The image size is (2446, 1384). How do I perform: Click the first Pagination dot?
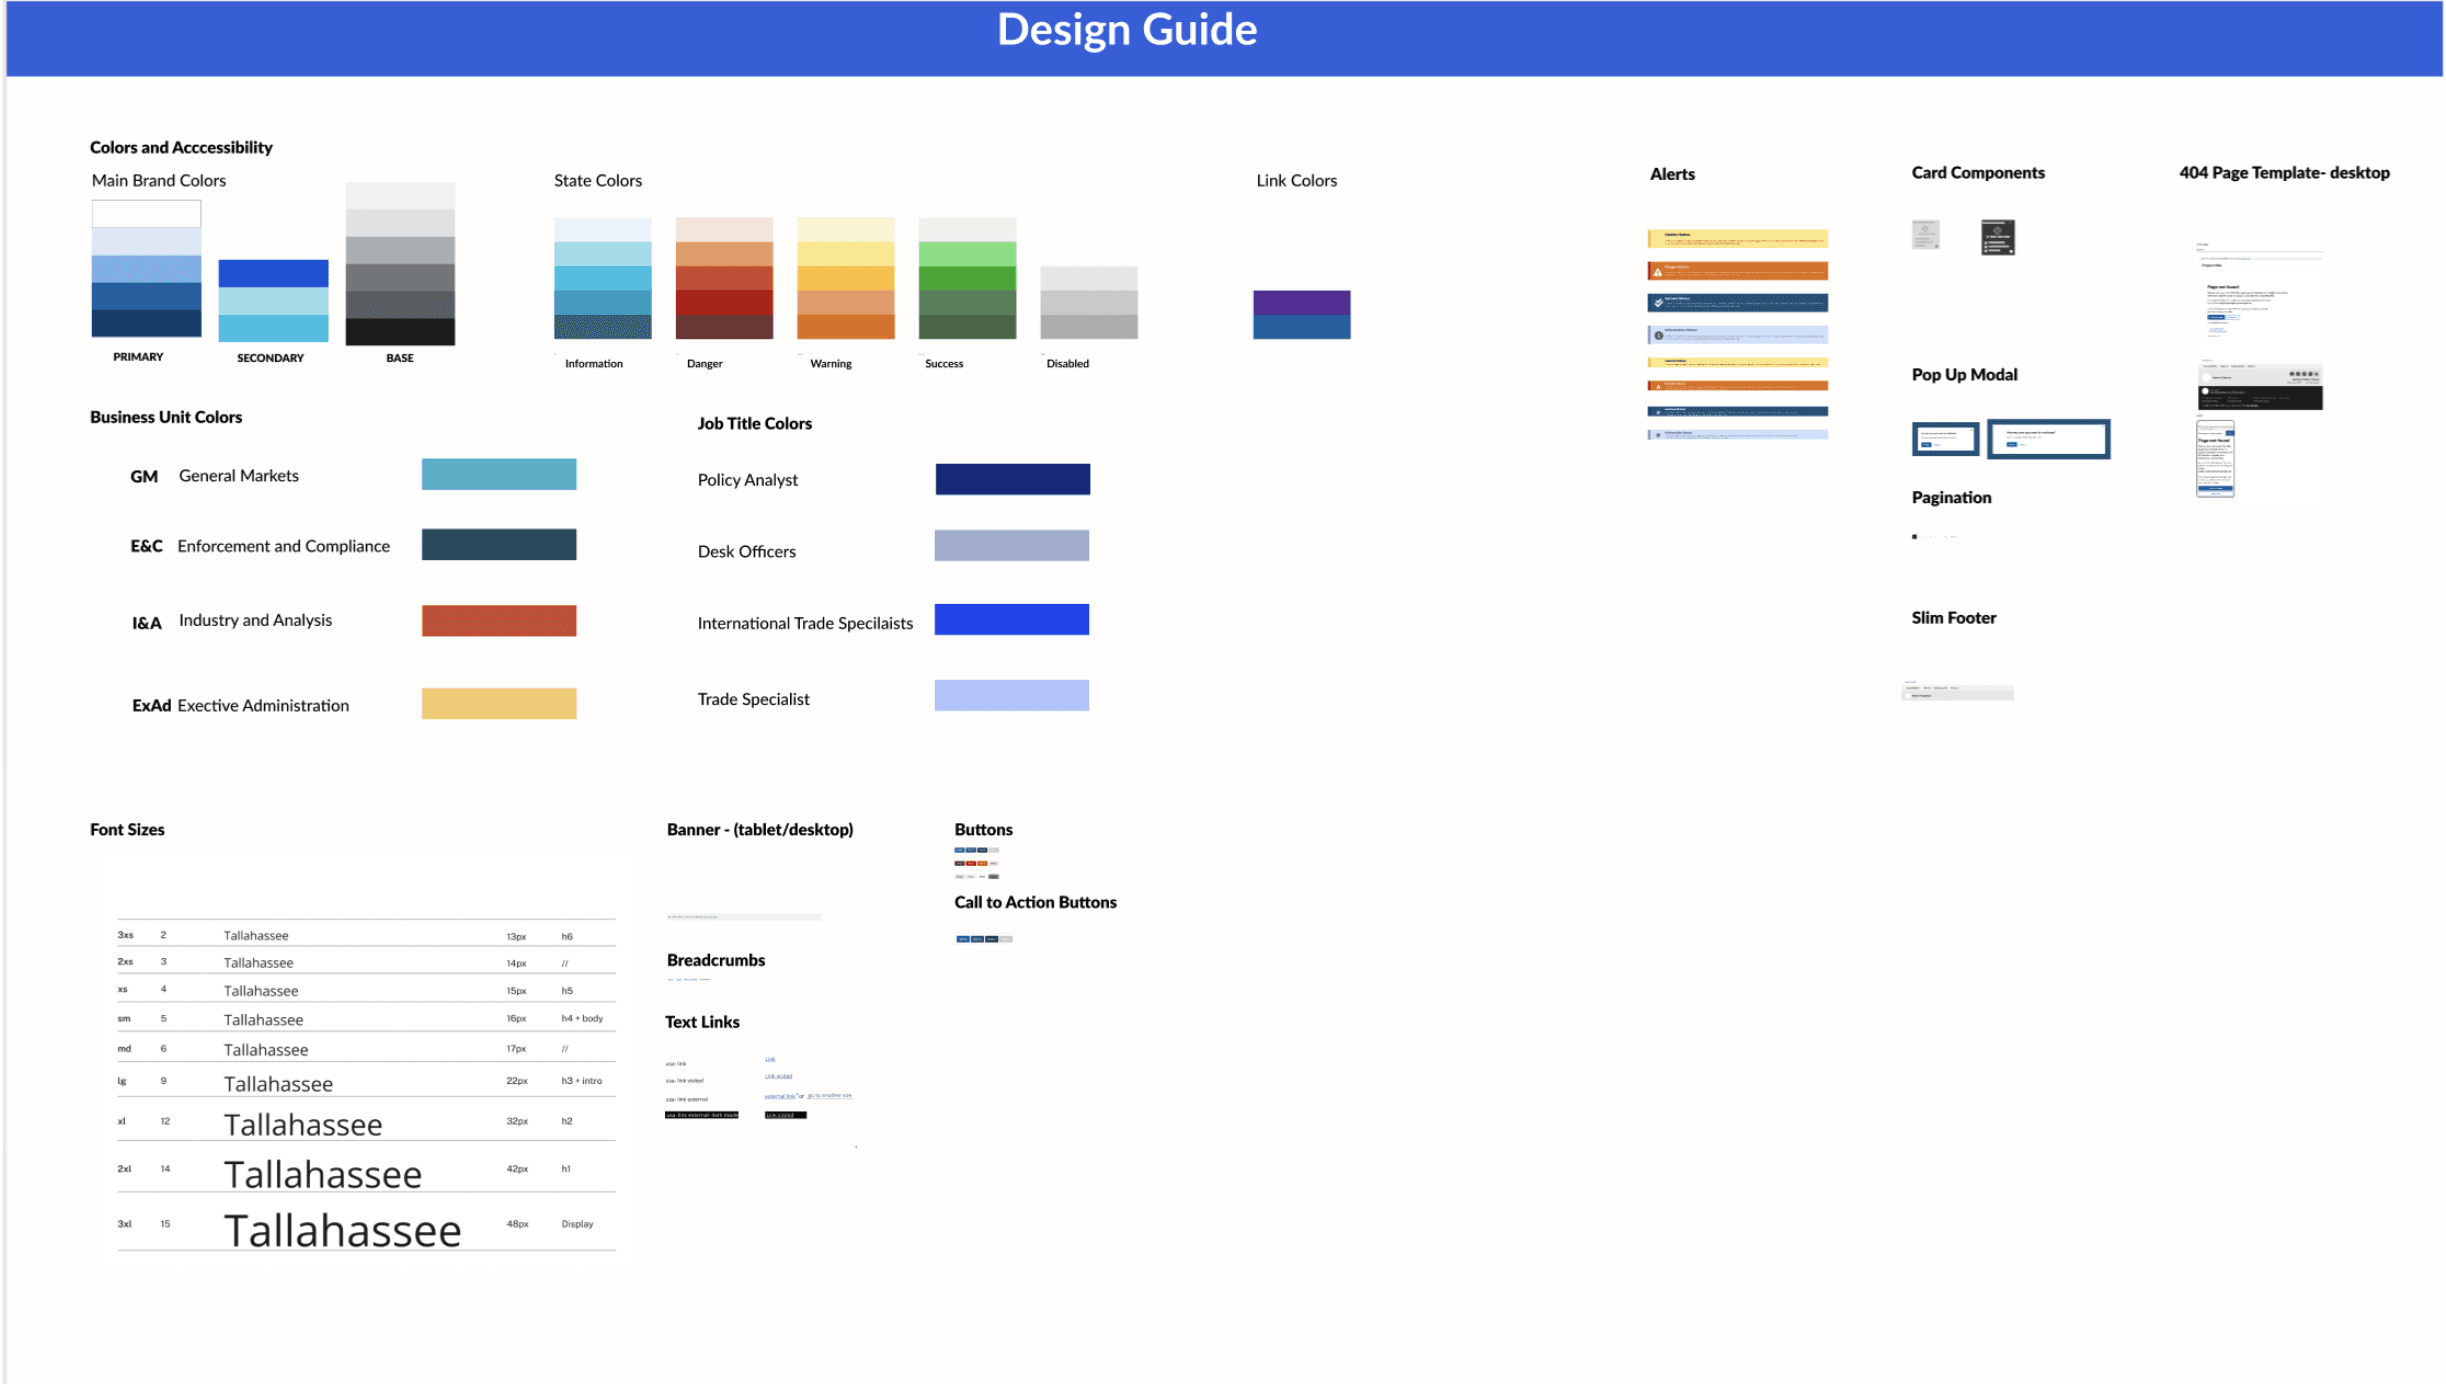point(1914,537)
